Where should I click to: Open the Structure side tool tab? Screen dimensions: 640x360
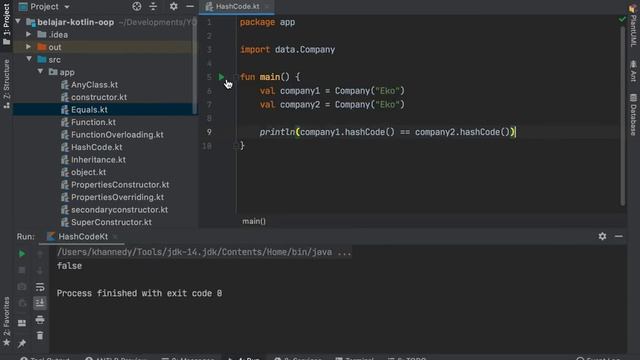(x=6, y=84)
